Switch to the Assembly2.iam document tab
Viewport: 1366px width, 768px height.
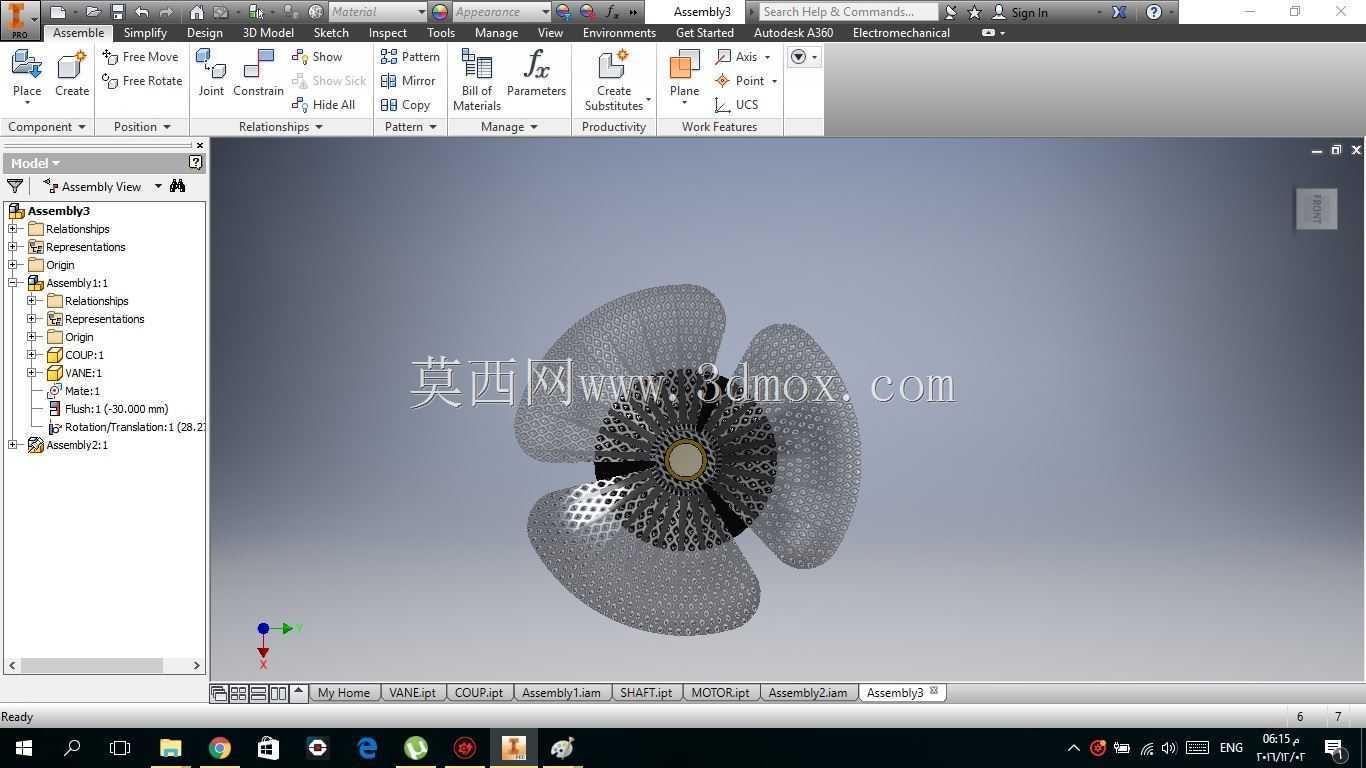tap(808, 692)
